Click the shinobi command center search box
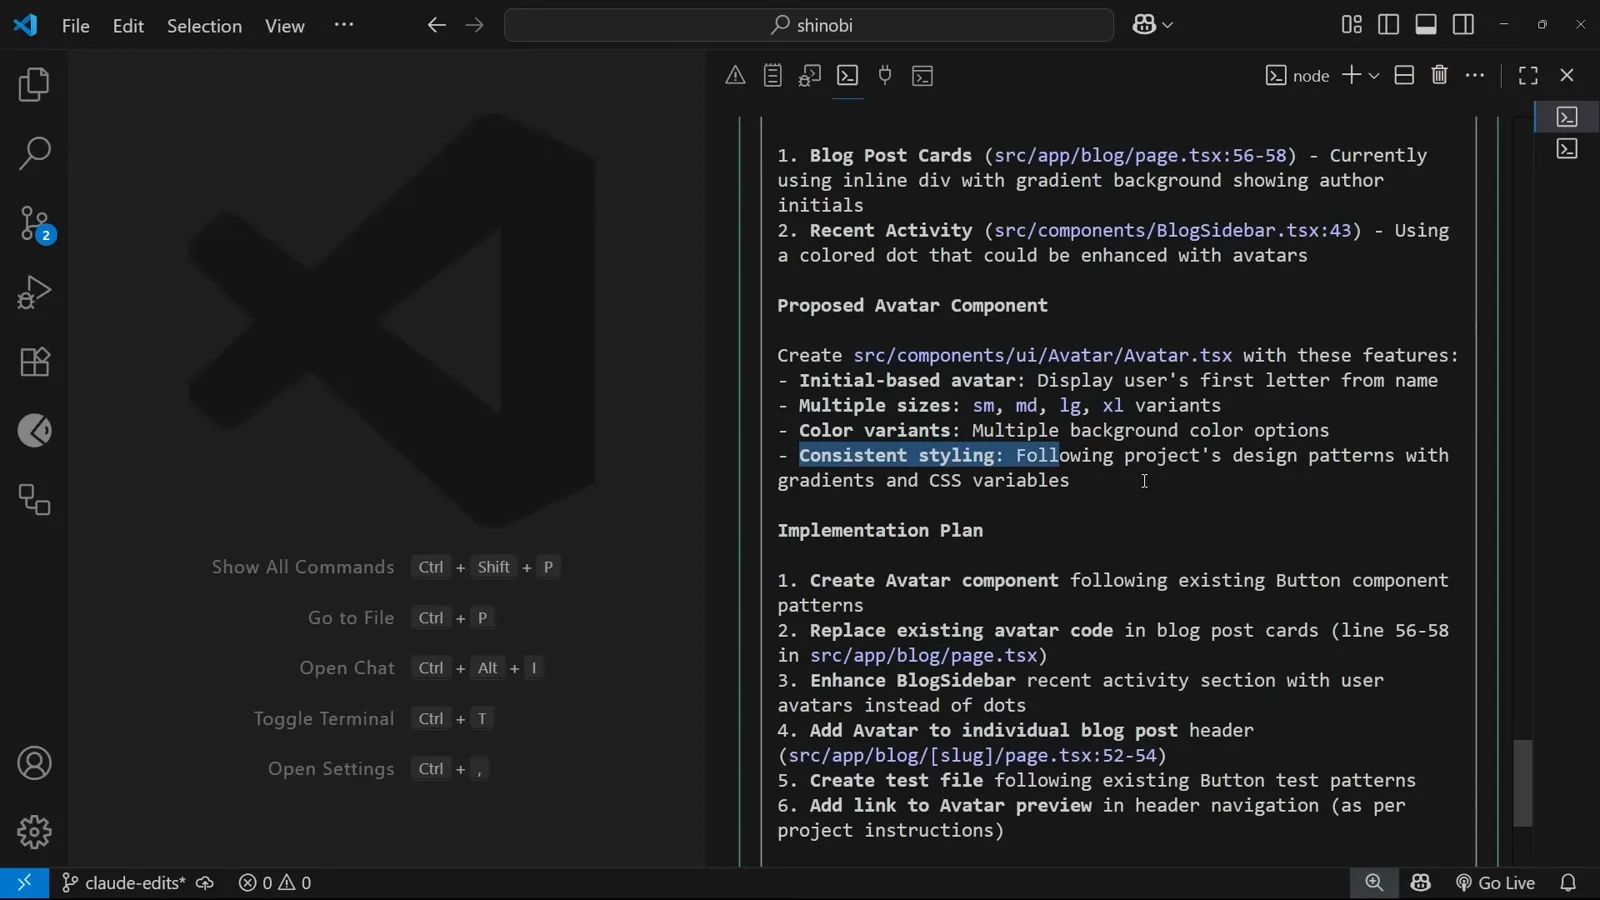This screenshot has height=900, width=1600. (809, 25)
